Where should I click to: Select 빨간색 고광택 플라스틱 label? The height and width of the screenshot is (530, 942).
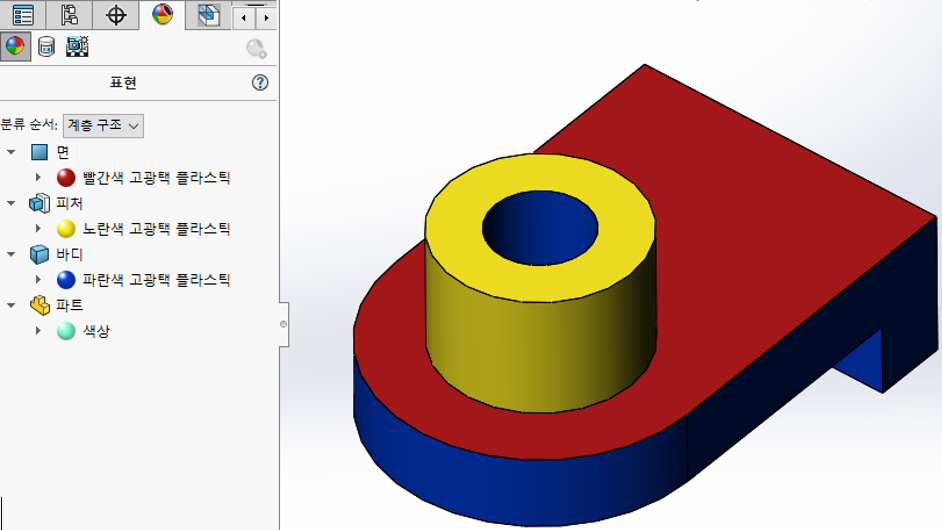[x=156, y=177]
